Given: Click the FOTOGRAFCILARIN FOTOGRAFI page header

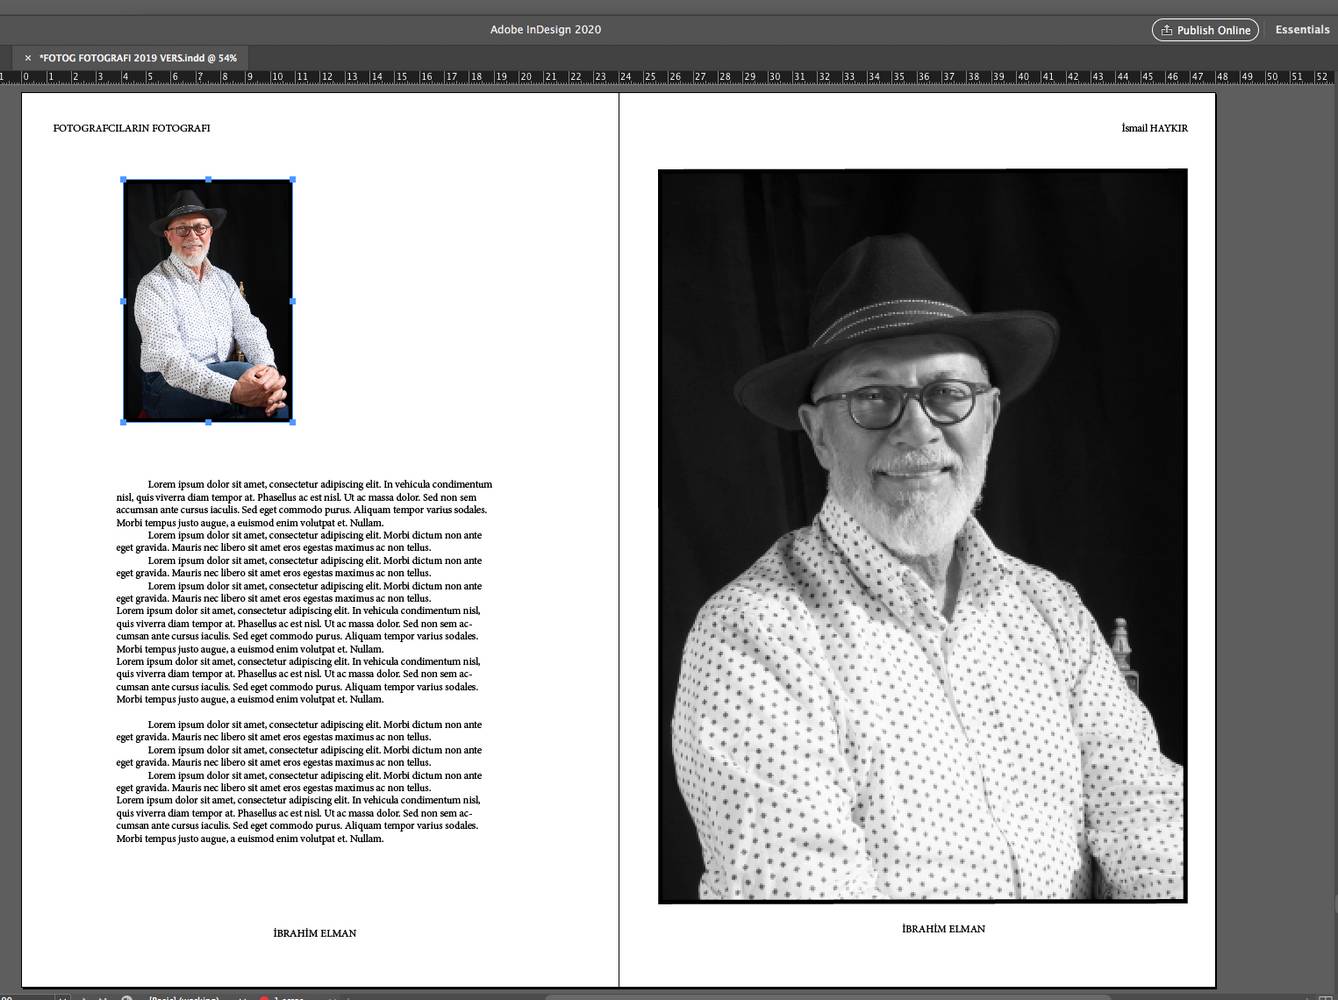Looking at the screenshot, I should pyautogui.click(x=131, y=128).
